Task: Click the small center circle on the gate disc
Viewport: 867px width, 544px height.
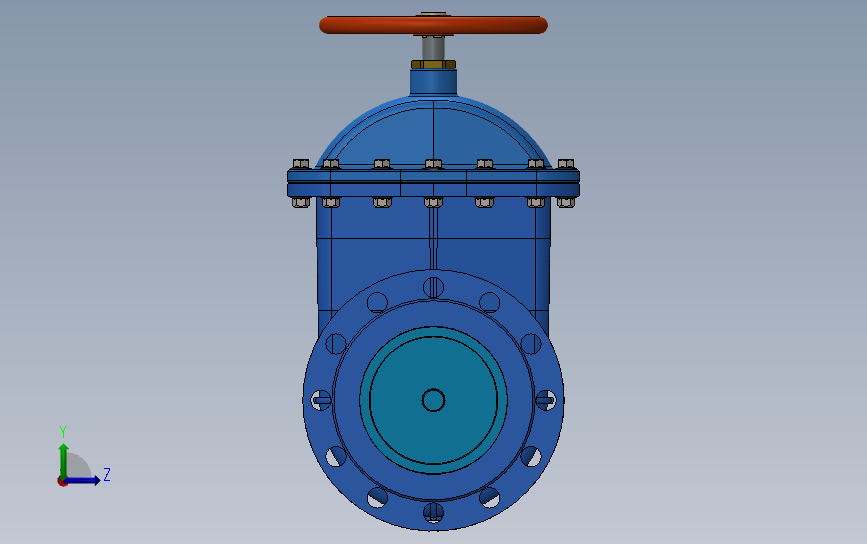Action: 434,400
